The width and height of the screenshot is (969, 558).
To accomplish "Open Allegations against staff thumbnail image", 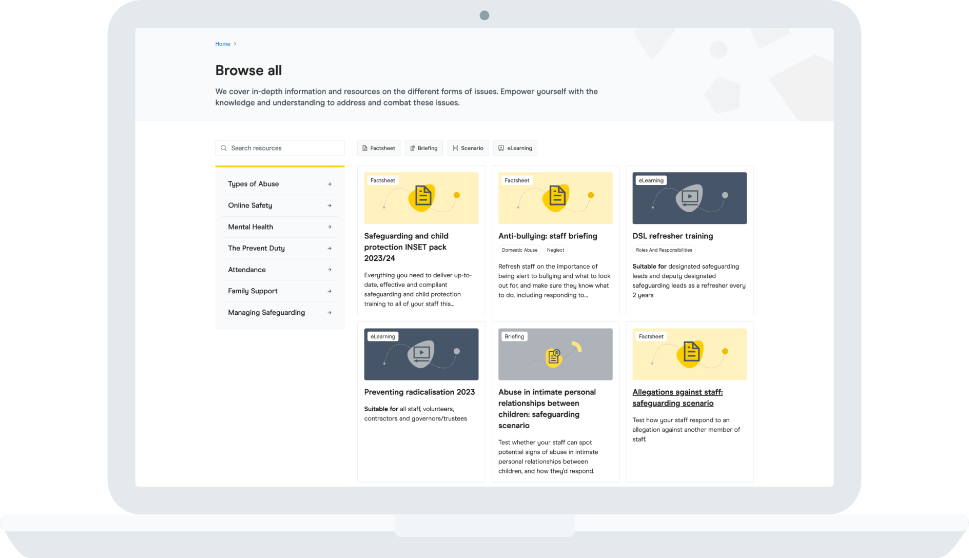I will coord(689,354).
